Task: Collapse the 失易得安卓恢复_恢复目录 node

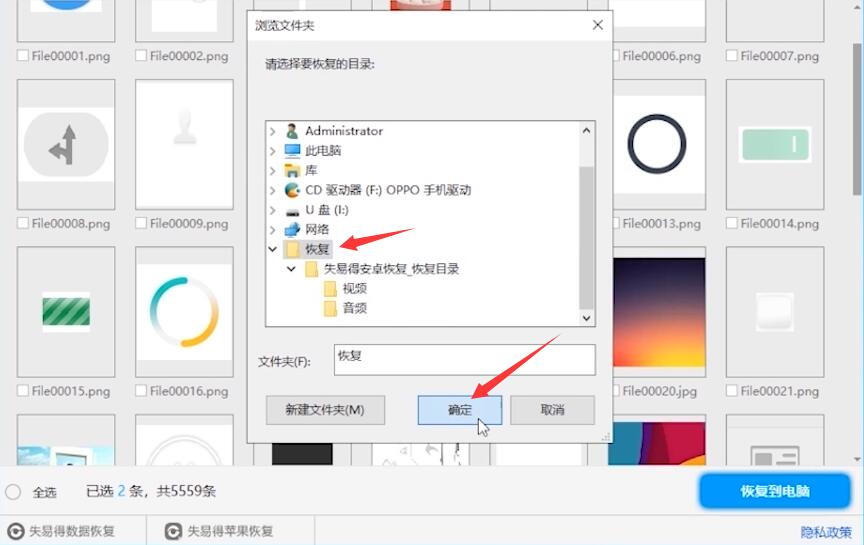Action: [x=291, y=269]
